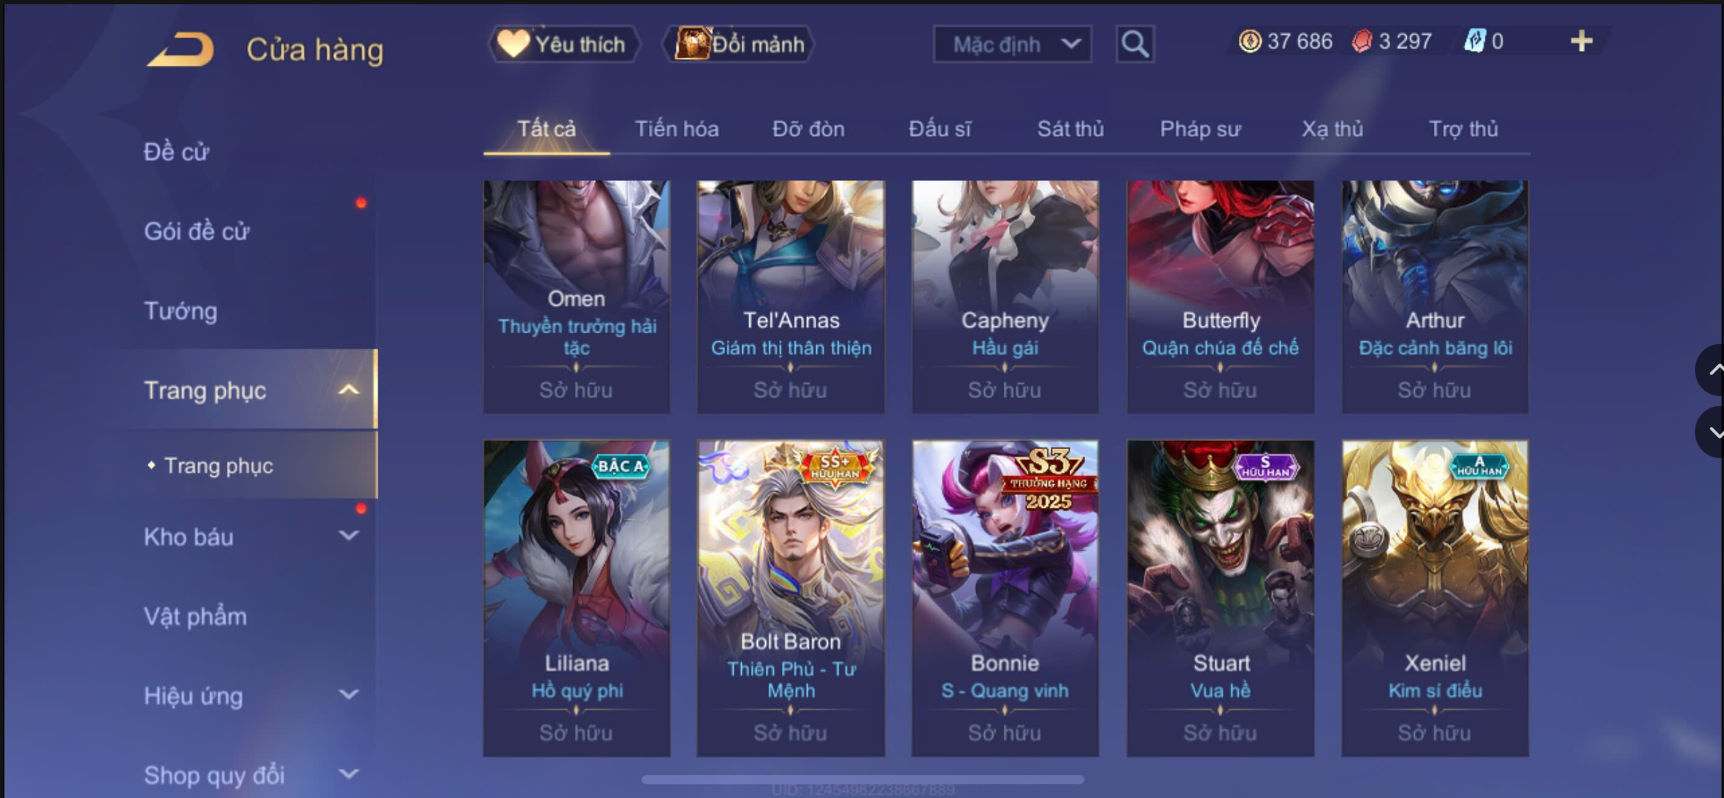Switch to the Pháp sư tab
The image size is (1724, 798).
pyautogui.click(x=1200, y=129)
